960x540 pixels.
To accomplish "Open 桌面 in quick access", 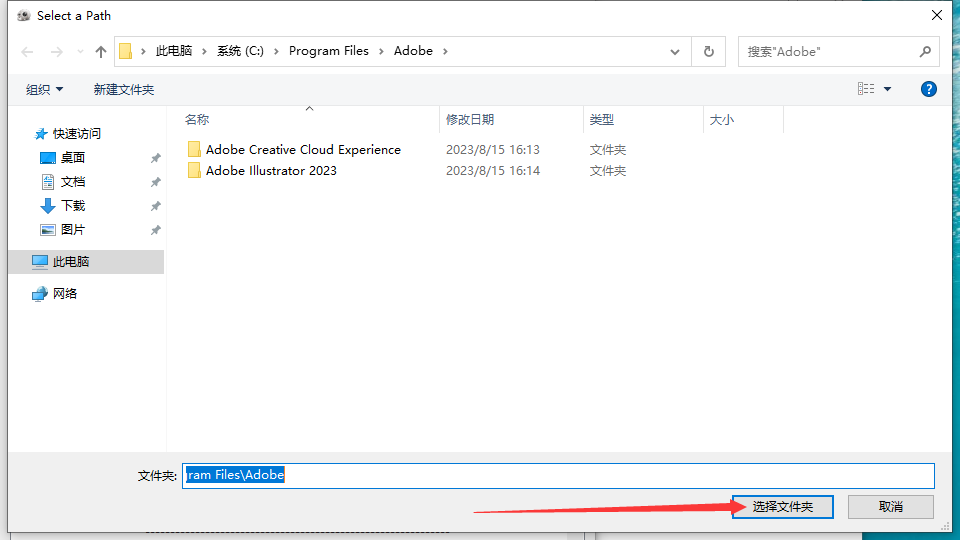I will click(x=73, y=158).
